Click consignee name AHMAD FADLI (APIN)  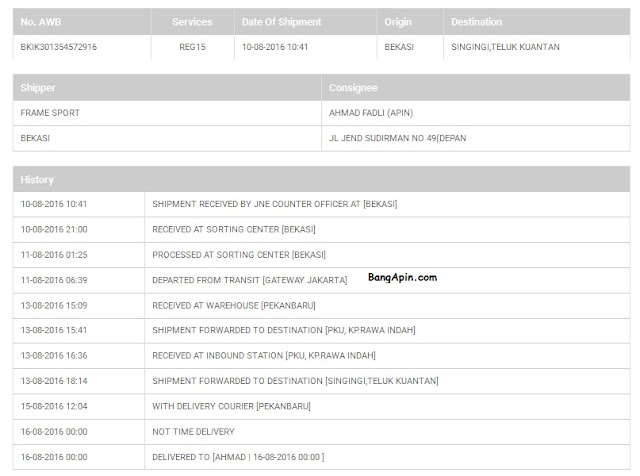(x=371, y=113)
